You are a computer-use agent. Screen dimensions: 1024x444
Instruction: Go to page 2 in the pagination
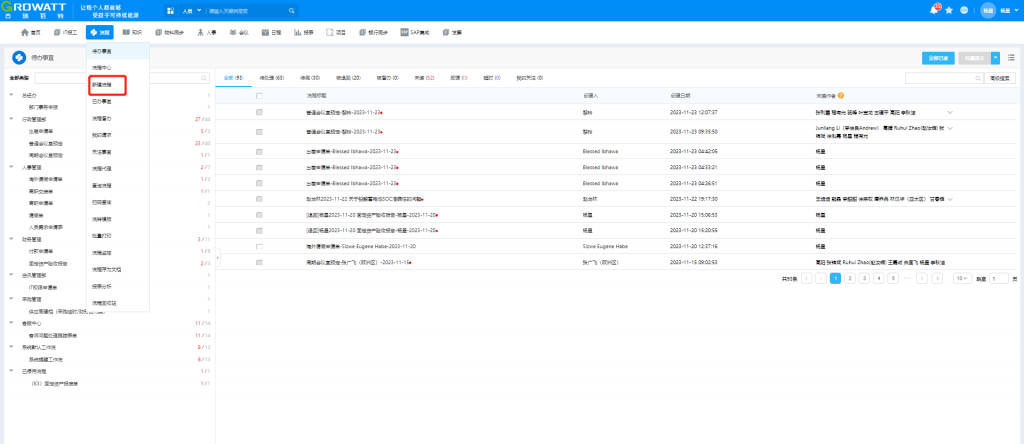click(x=850, y=278)
